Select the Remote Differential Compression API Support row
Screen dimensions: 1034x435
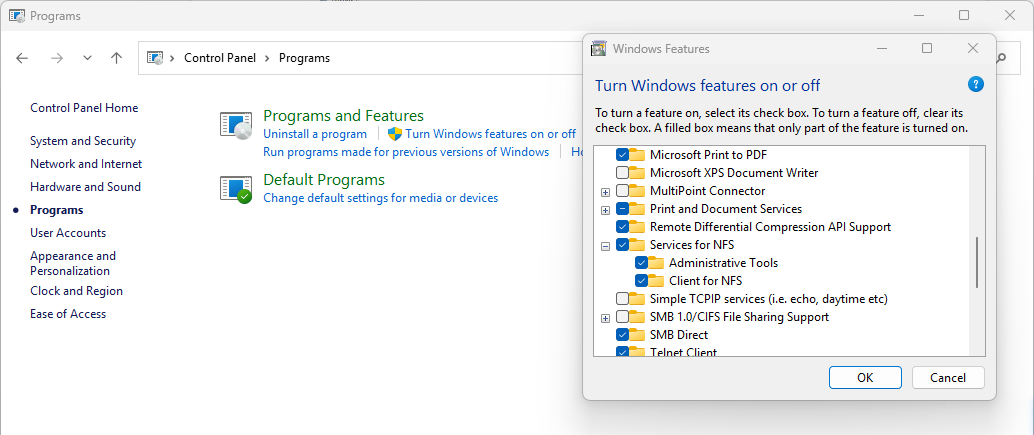tap(770, 227)
